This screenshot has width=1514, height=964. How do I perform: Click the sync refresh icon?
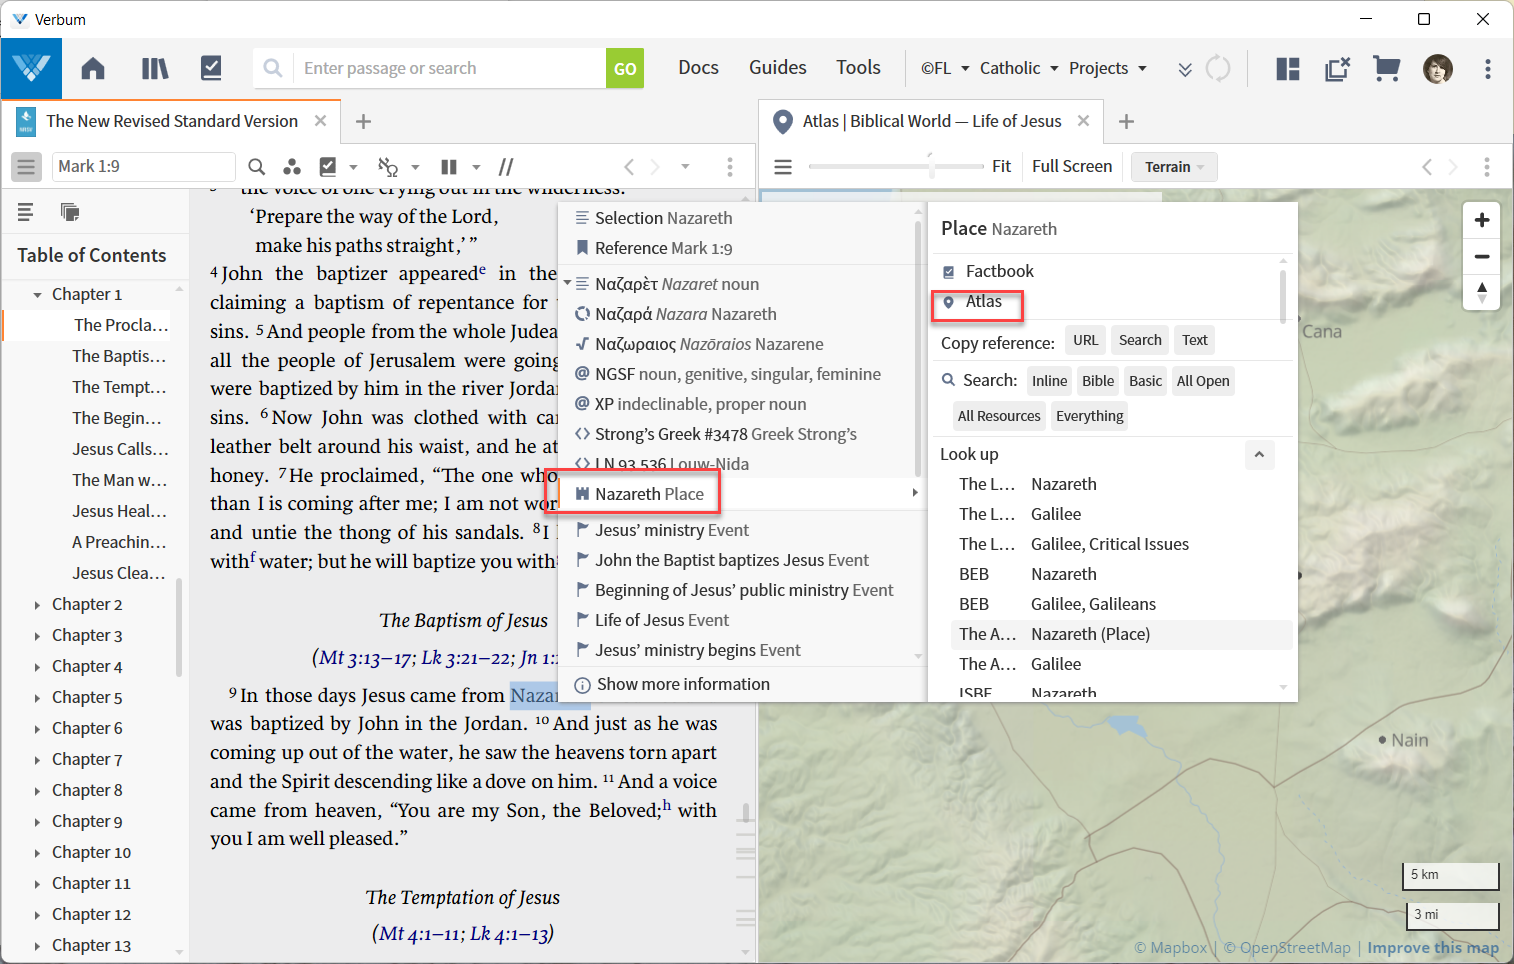(x=1218, y=68)
